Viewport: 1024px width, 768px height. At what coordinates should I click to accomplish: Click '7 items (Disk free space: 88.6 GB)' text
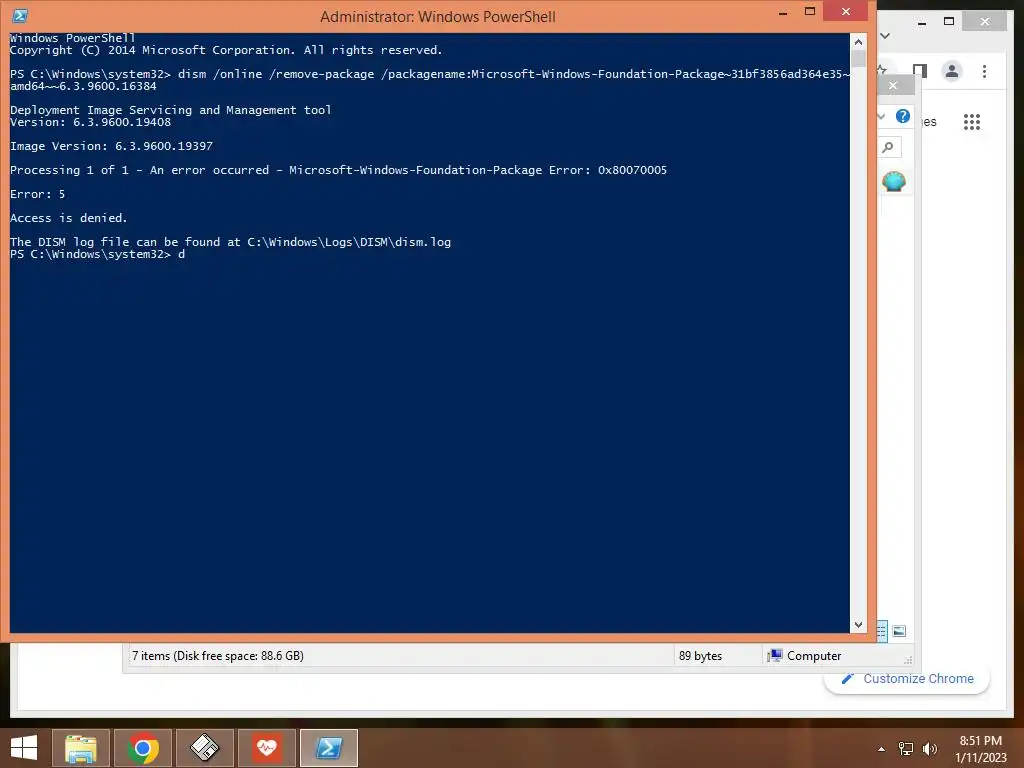tap(217, 656)
